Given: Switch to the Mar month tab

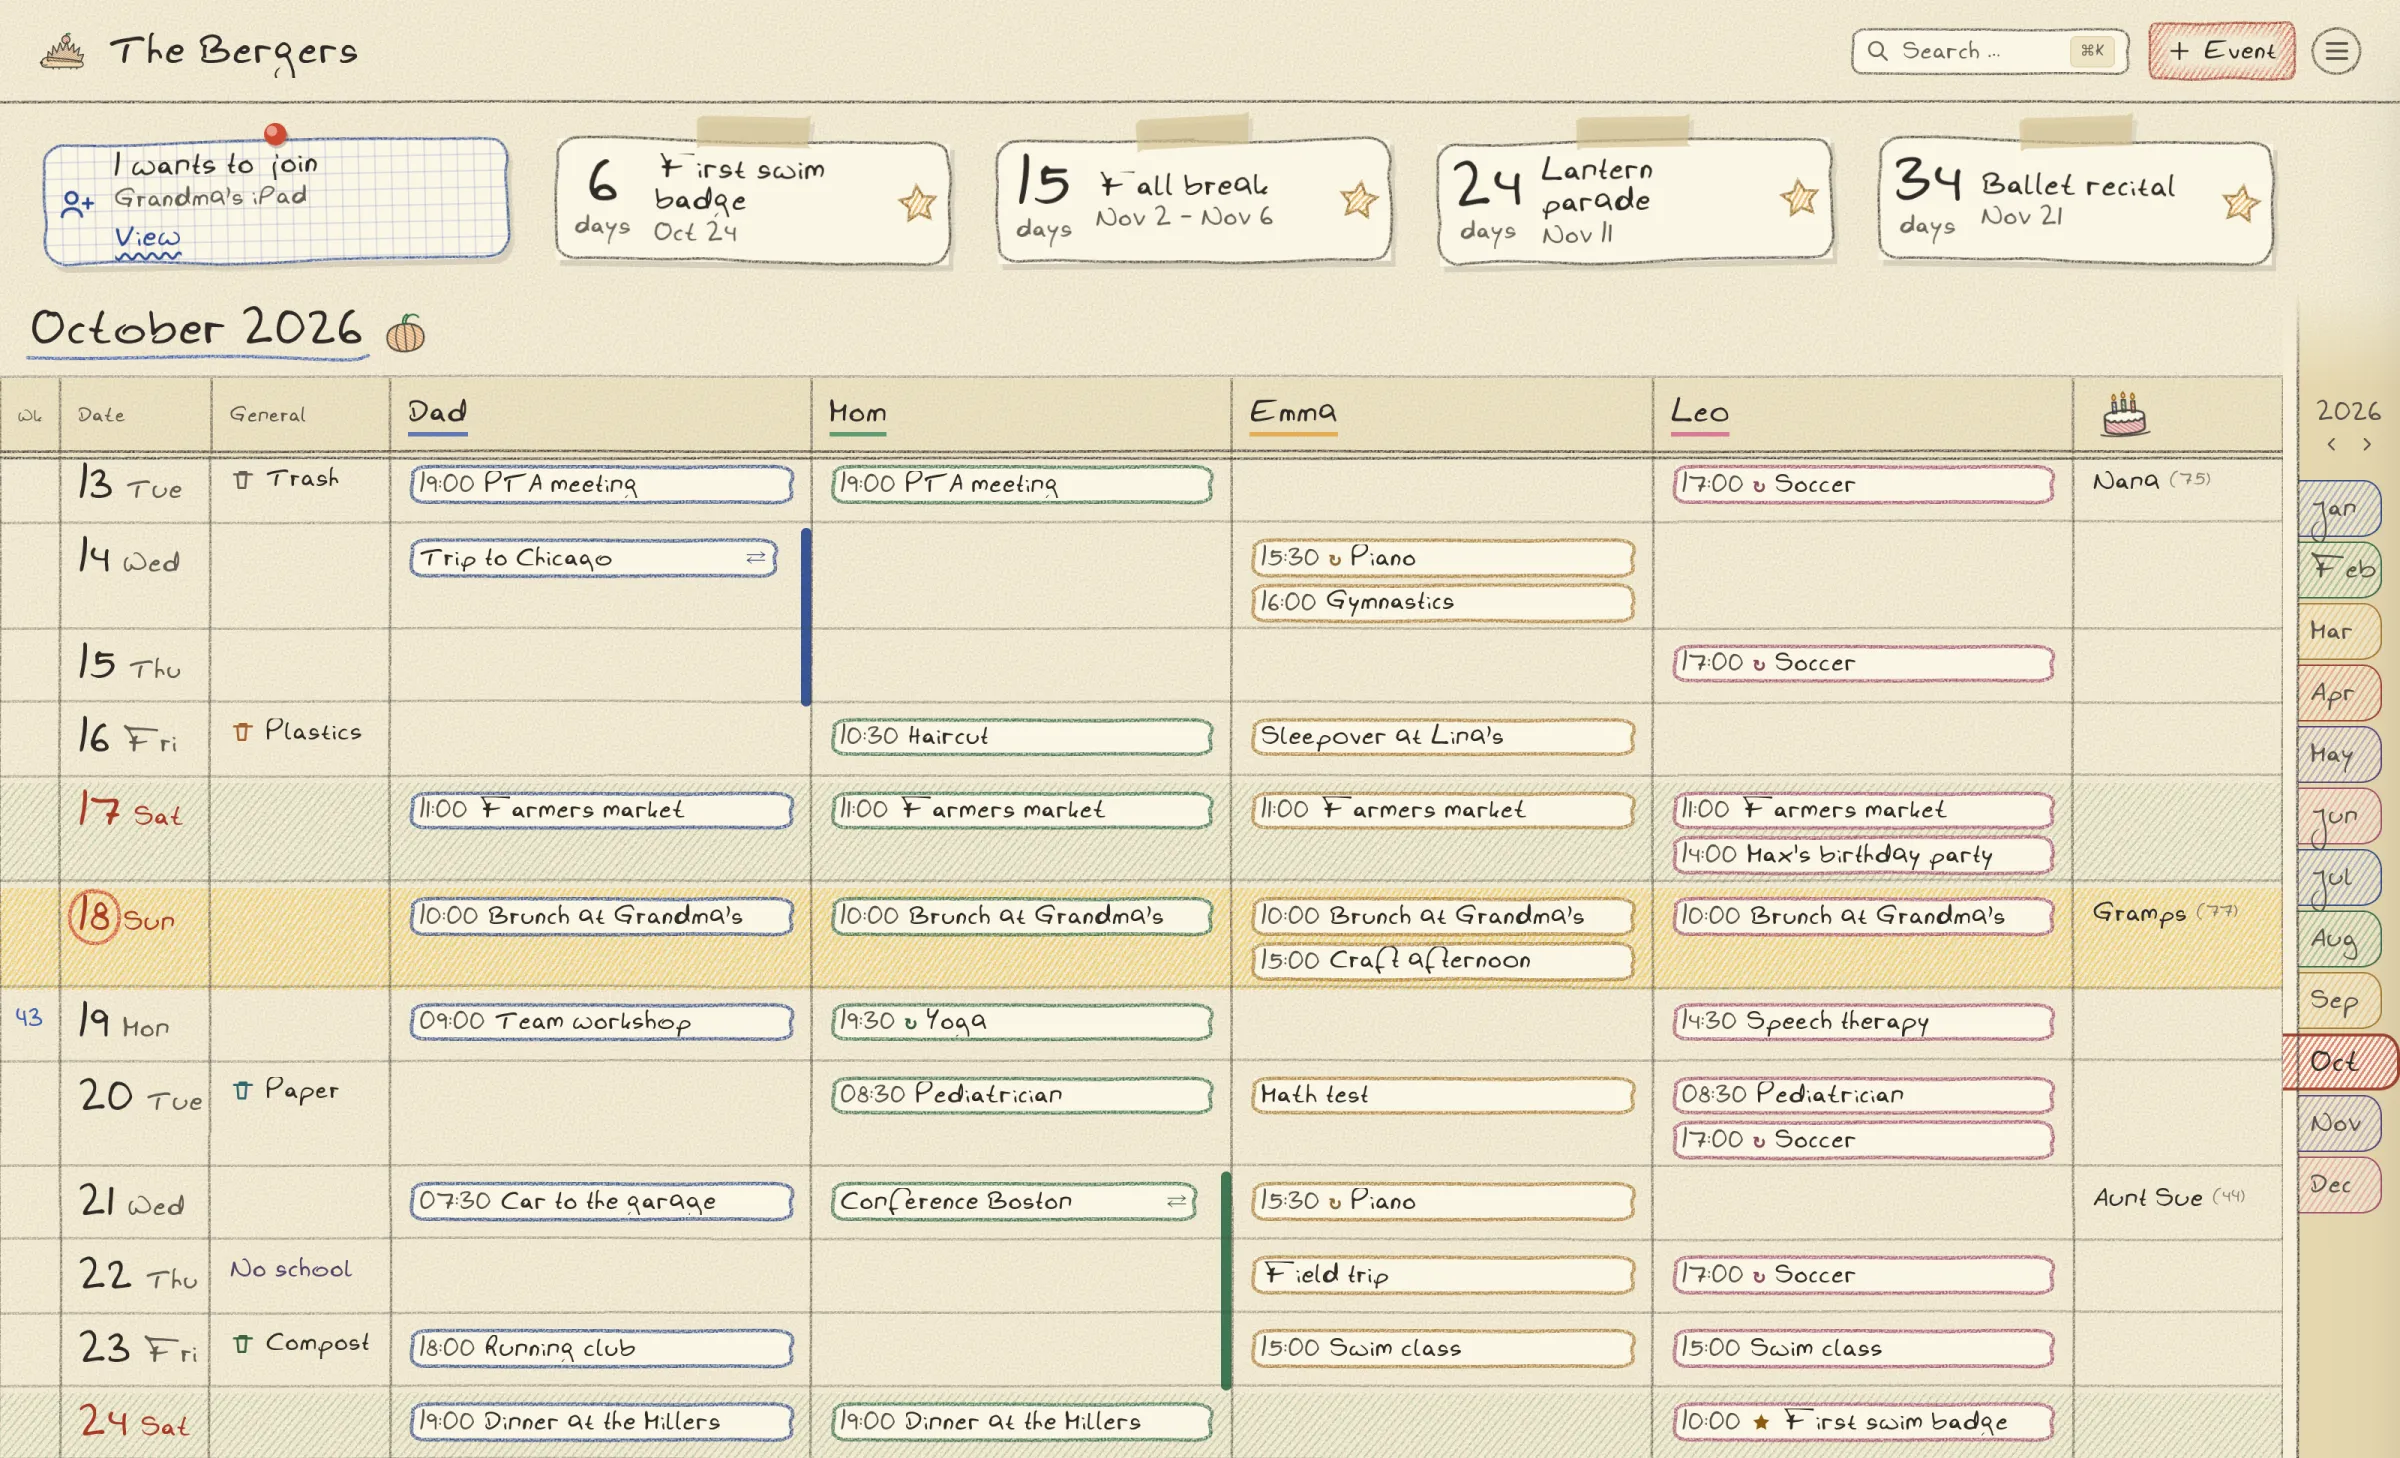Looking at the screenshot, I should point(2338,632).
